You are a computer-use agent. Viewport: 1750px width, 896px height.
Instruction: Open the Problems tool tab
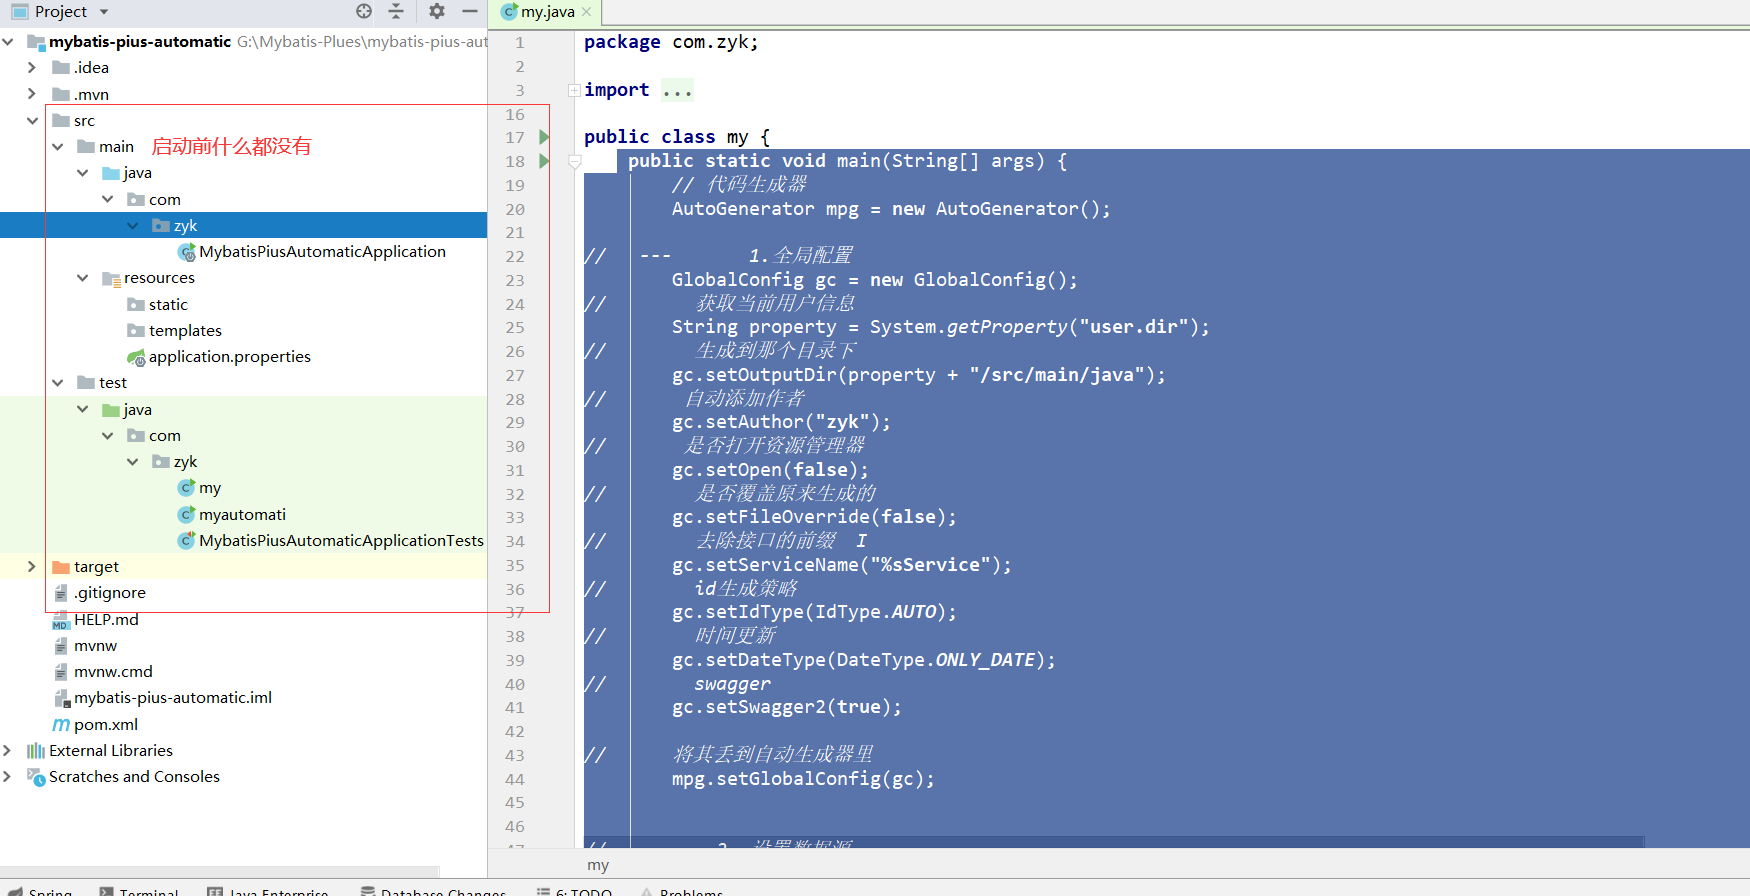click(681, 890)
